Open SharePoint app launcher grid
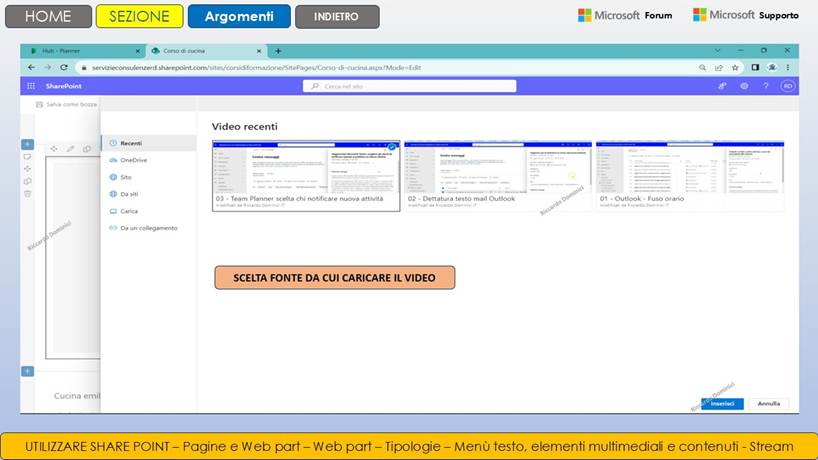The image size is (818, 460). pos(31,86)
